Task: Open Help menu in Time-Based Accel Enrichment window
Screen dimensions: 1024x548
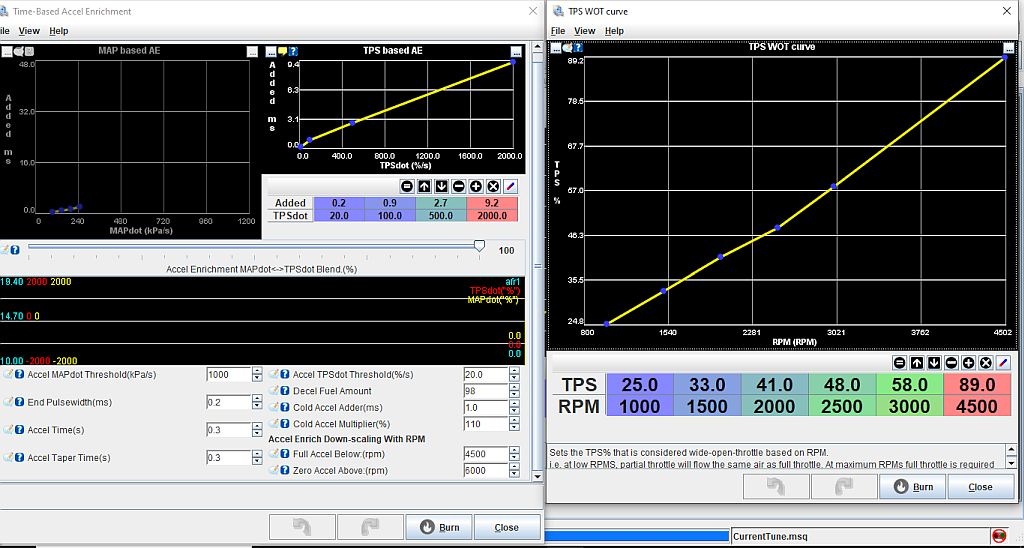Action: pyautogui.click(x=59, y=31)
